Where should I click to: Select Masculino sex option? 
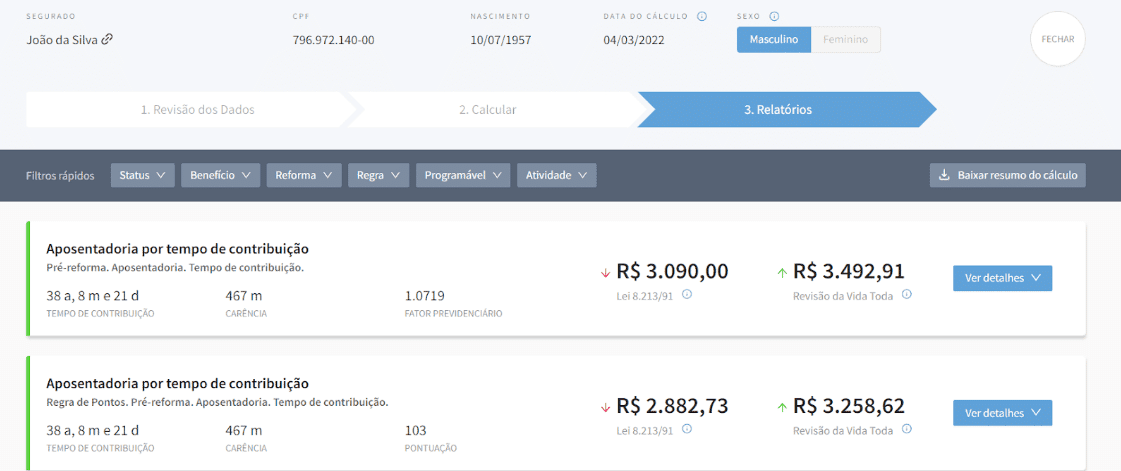(x=773, y=40)
